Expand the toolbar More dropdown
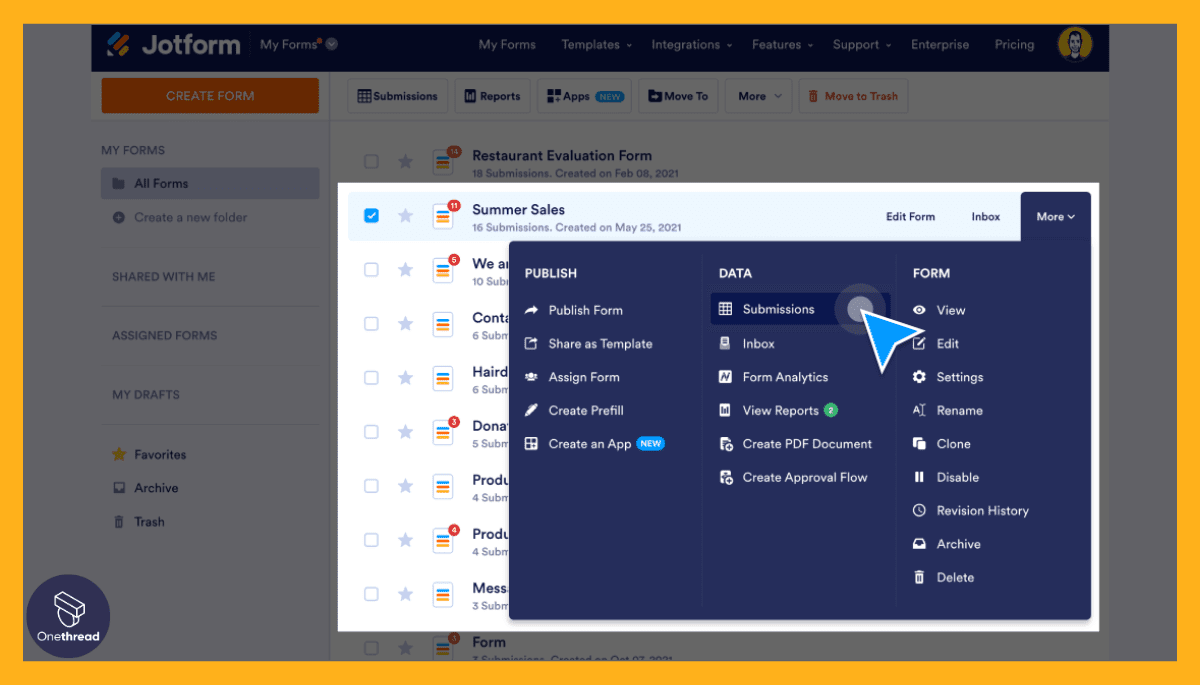Viewport: 1200px width, 685px height. 758,96
